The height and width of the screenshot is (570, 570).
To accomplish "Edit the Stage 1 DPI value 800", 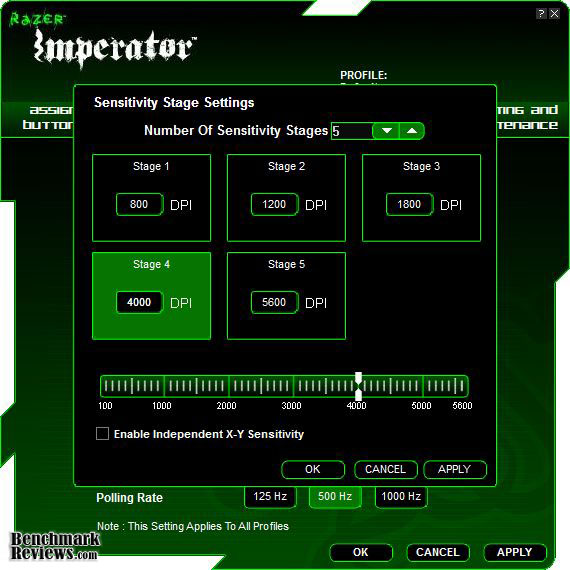I will point(139,204).
